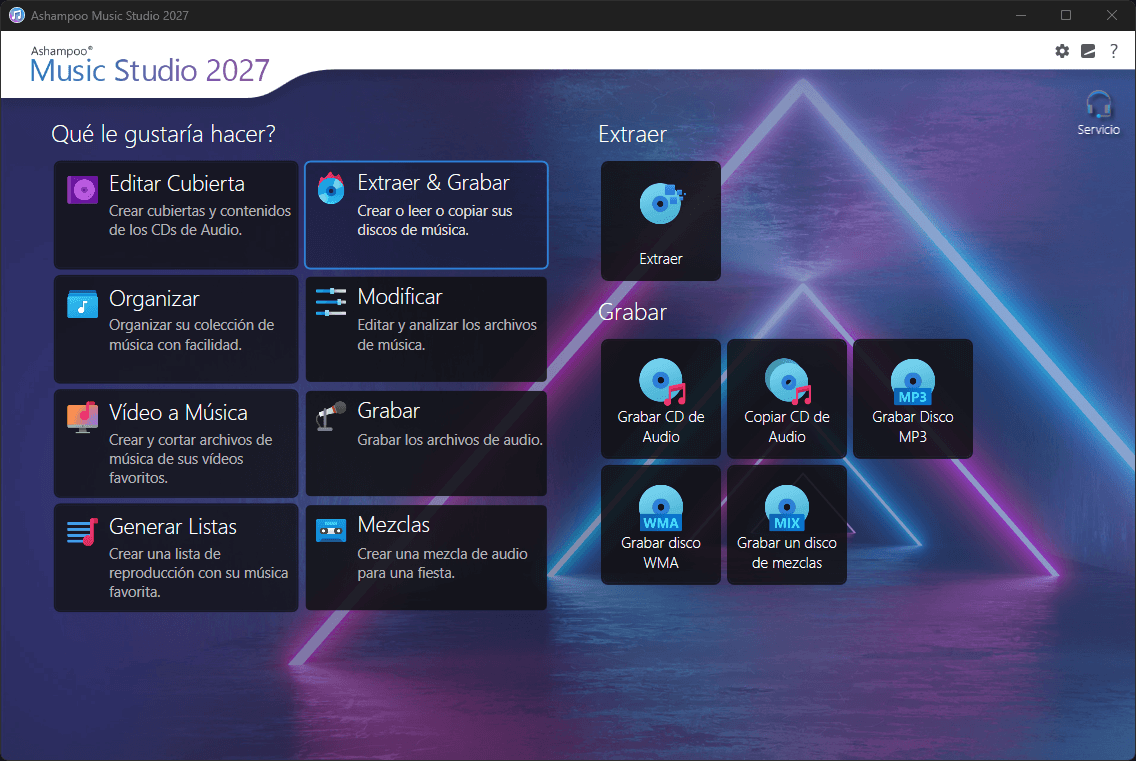Click the Grabar microphone tile
The image size is (1136, 761).
tap(426, 444)
